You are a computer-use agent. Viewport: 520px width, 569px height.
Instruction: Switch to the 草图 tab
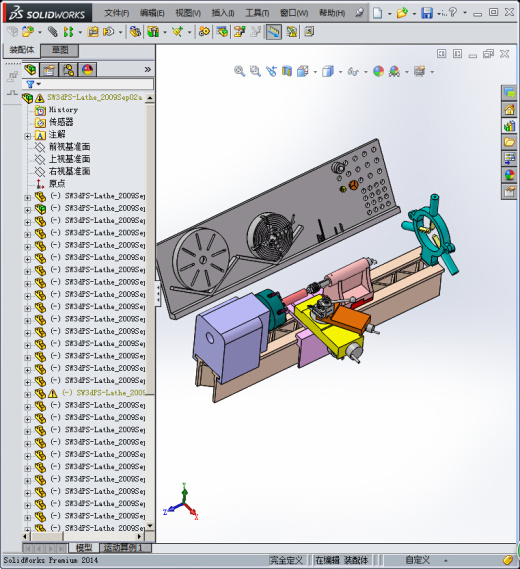tap(60, 50)
